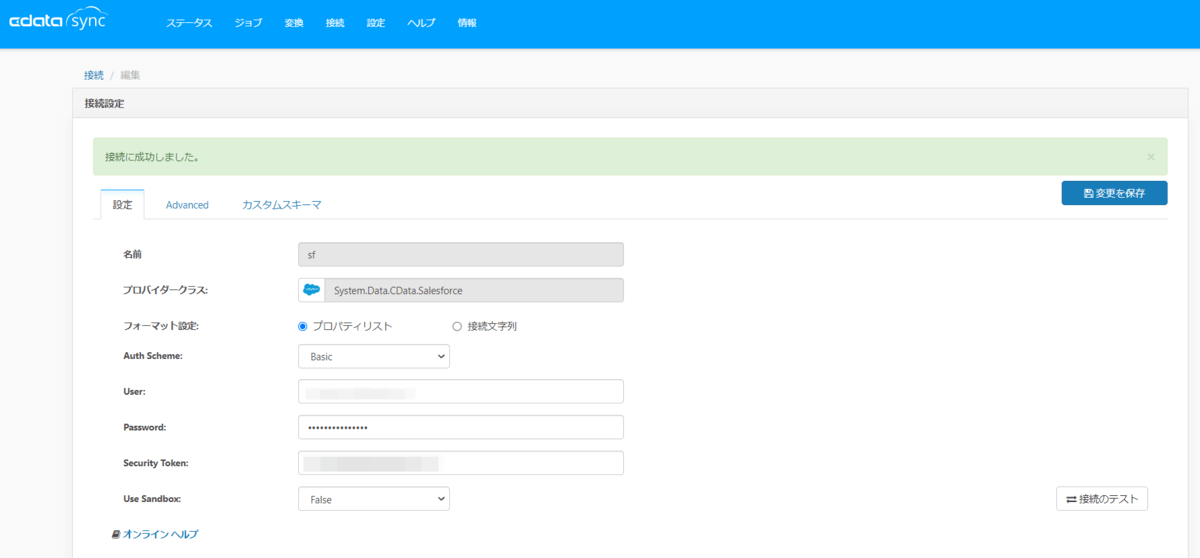The width and height of the screenshot is (1200, 558).
Task: Click the 接続設定 panel heading
Action: click(104, 103)
